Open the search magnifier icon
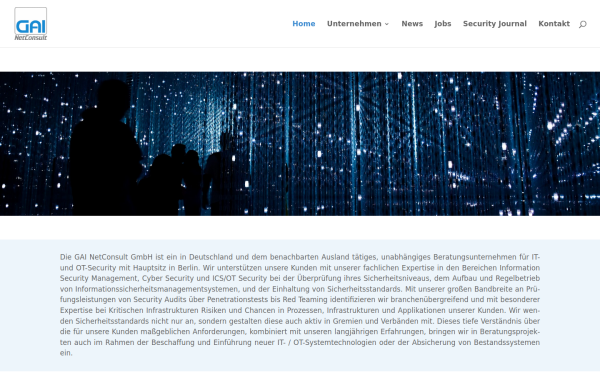This screenshot has width=600, height=375. click(x=582, y=24)
